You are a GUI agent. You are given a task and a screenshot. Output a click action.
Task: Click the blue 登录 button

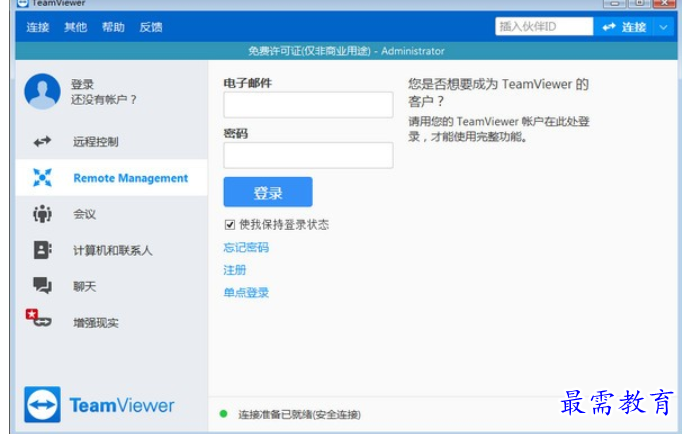(268, 192)
